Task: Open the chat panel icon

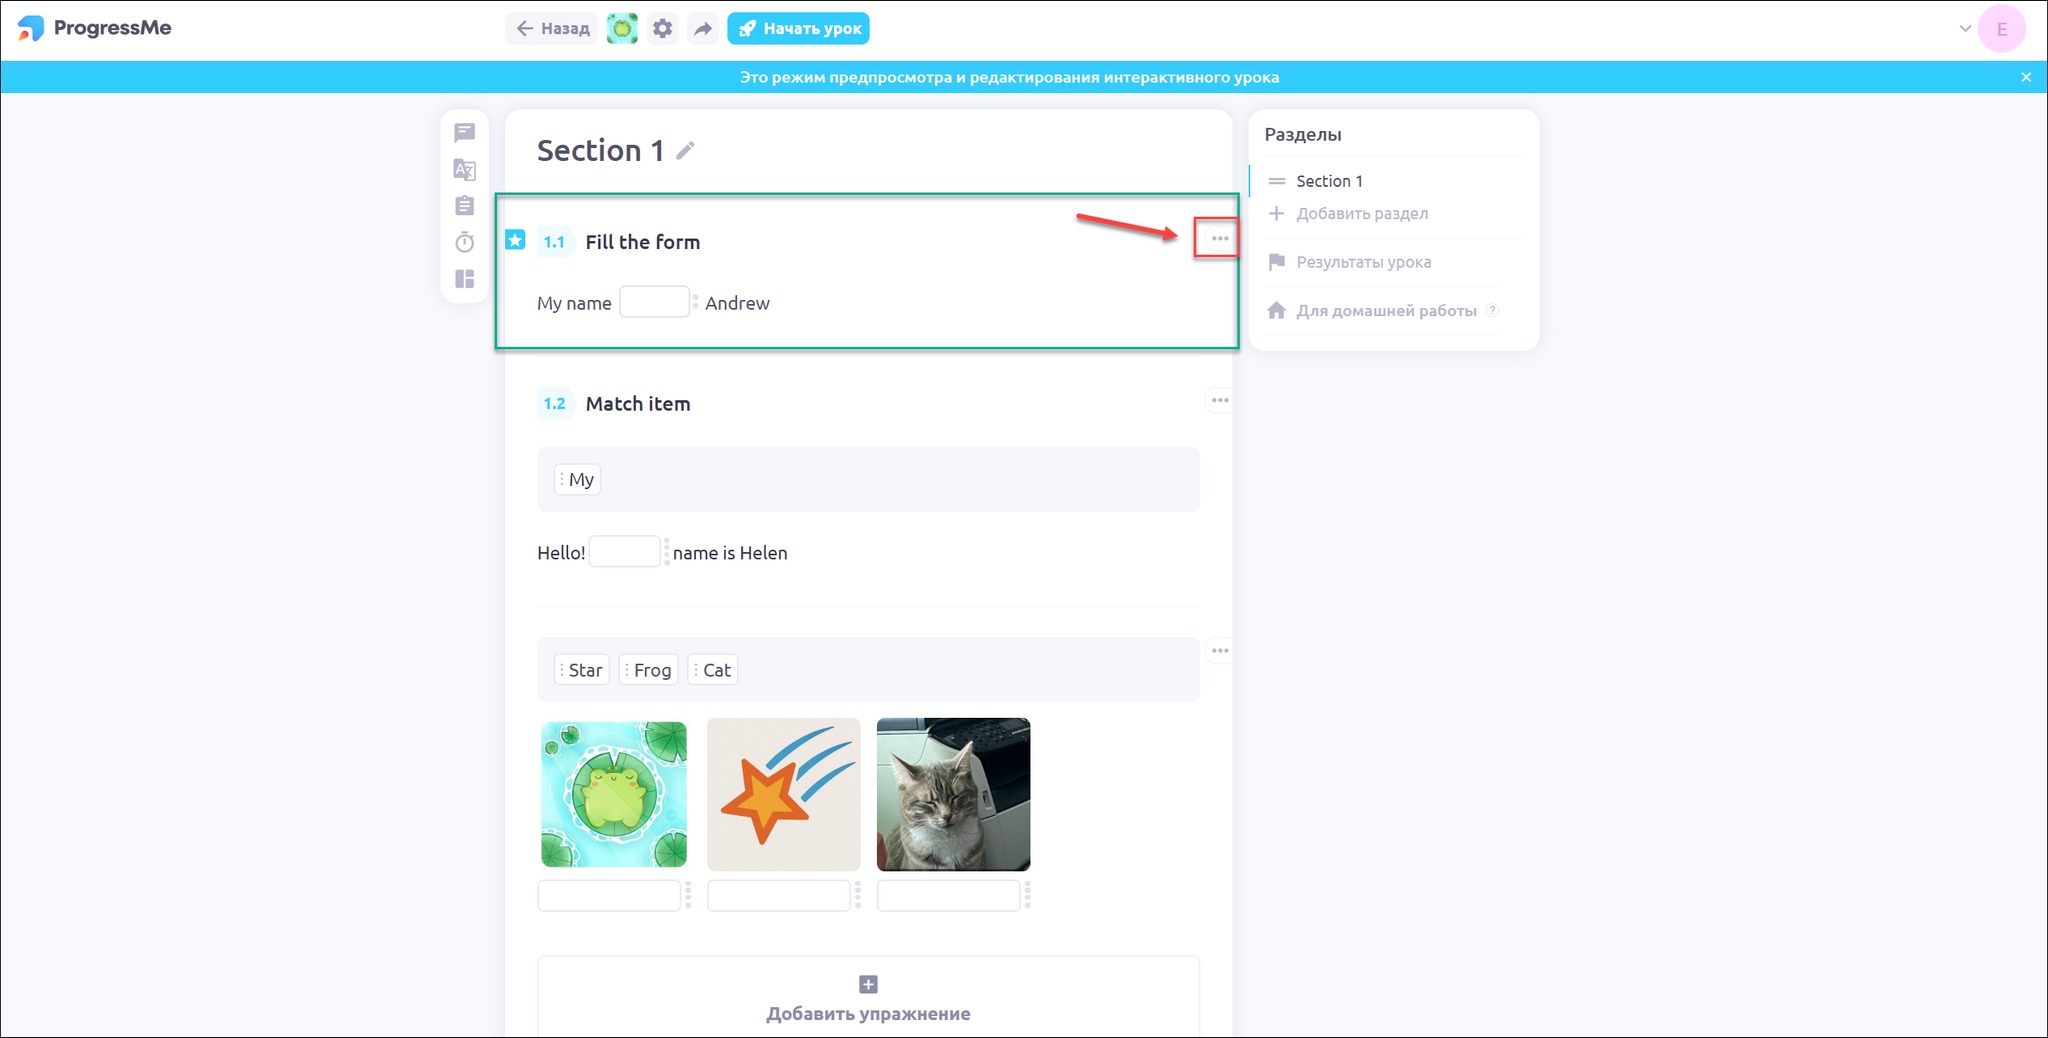Action: point(464,132)
